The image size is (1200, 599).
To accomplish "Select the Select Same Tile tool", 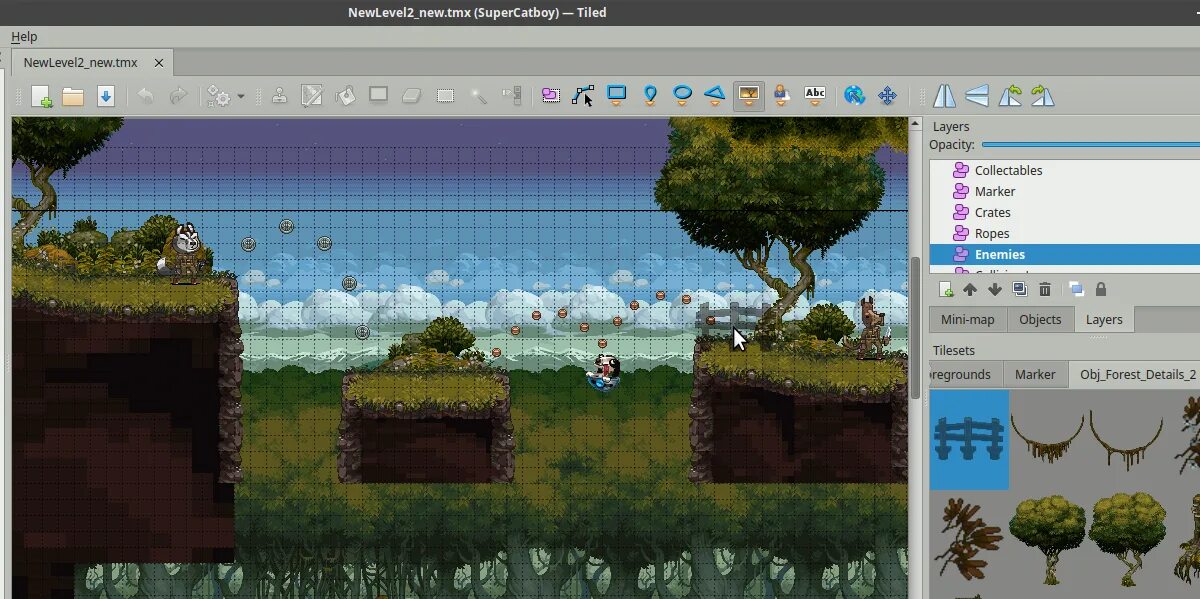I will coord(512,96).
